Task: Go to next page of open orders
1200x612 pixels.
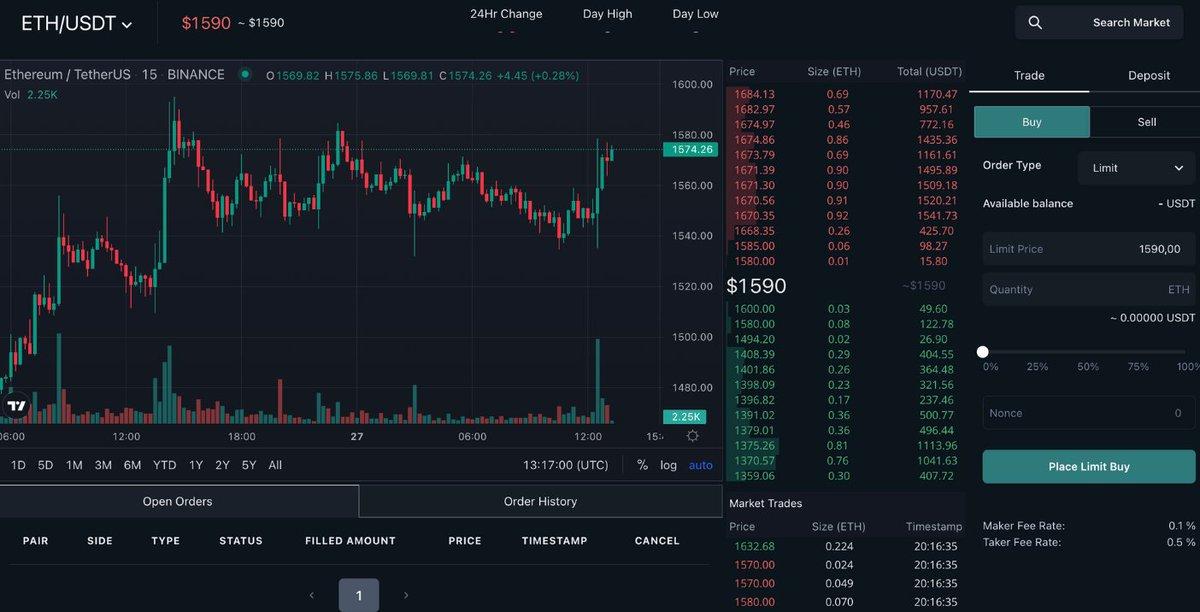Action: (x=405, y=595)
